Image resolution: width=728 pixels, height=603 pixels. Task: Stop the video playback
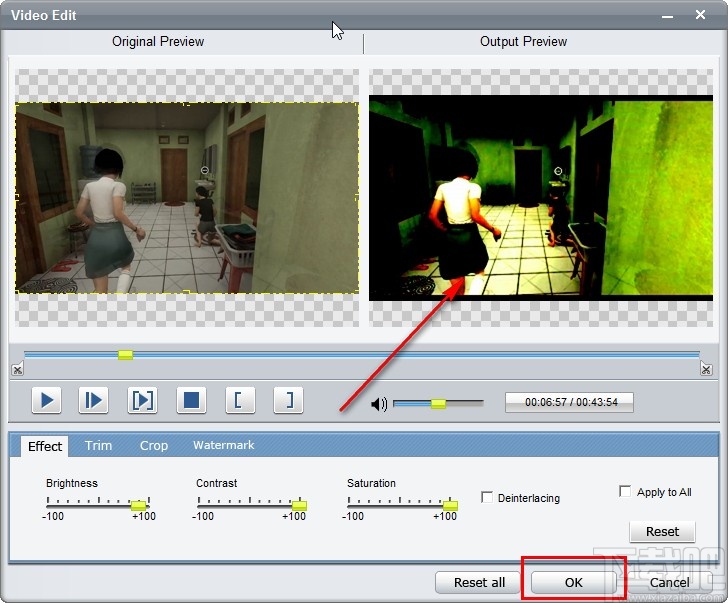coord(191,400)
